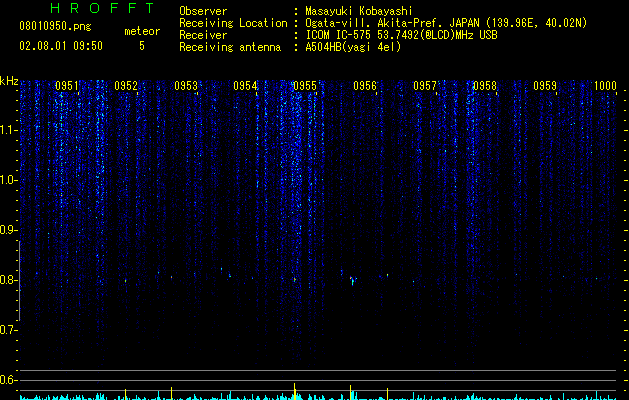Click the 0.7 kHz axis tick label

pos(9,330)
